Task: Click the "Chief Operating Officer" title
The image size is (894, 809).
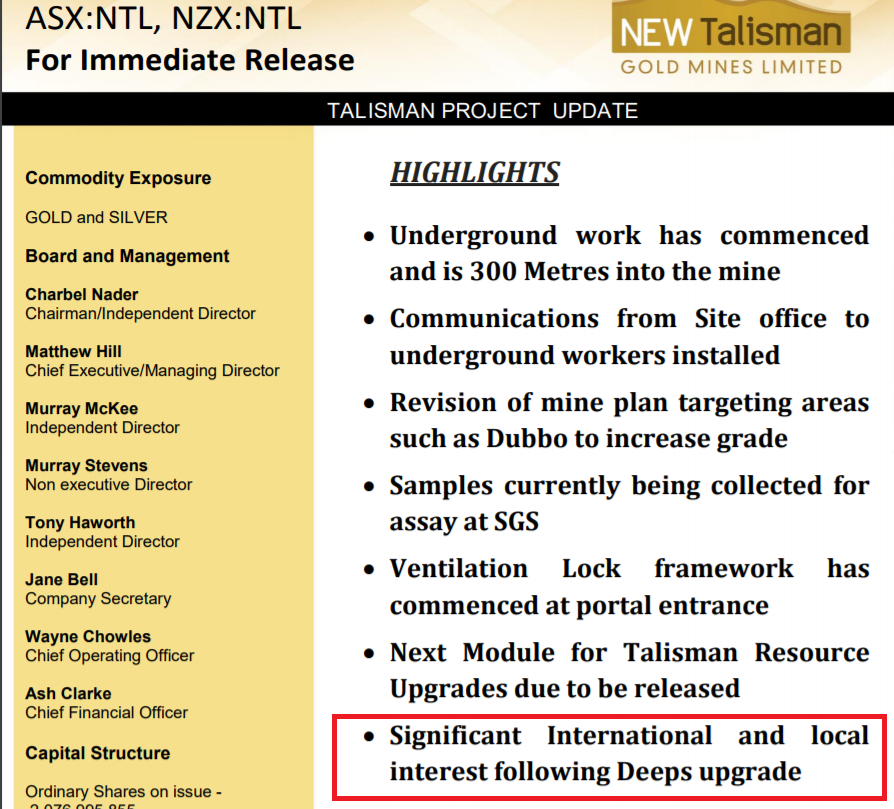Action: click(109, 656)
